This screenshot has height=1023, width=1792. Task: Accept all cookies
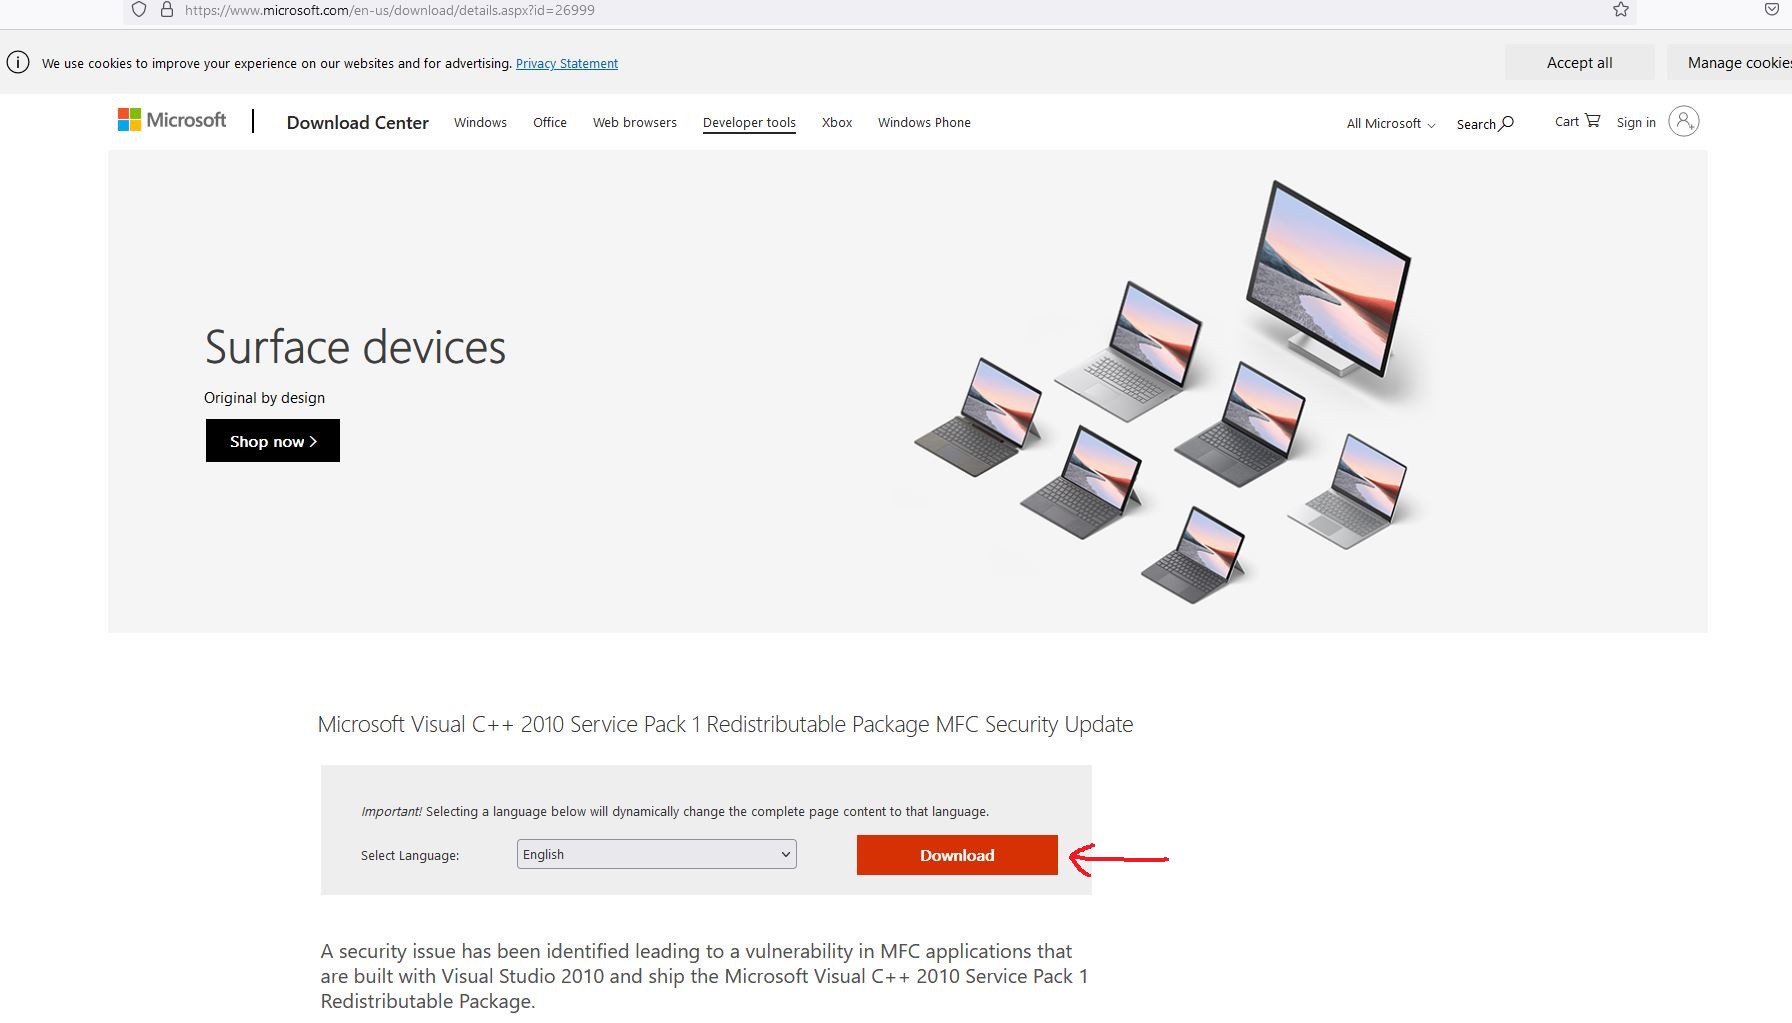(x=1579, y=63)
